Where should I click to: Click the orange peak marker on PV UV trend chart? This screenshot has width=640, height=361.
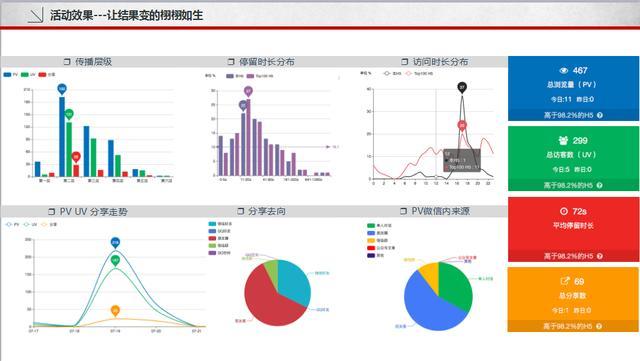click(116, 311)
